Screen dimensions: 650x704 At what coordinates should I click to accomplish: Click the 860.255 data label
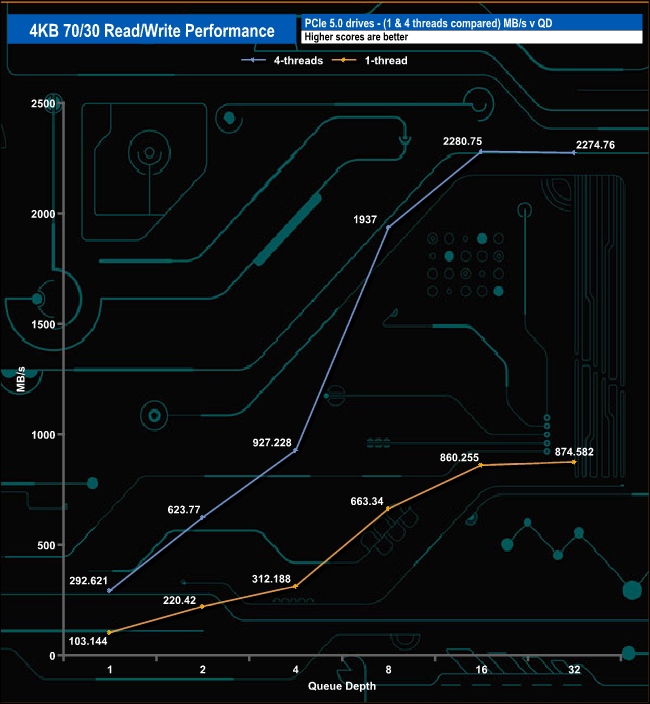coord(459,458)
